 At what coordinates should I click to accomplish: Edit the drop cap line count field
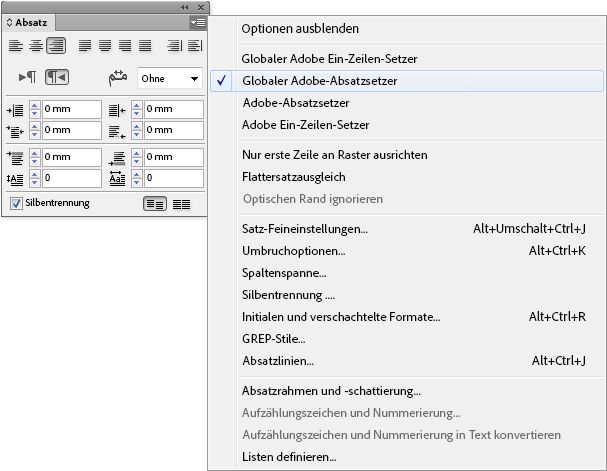72,178
